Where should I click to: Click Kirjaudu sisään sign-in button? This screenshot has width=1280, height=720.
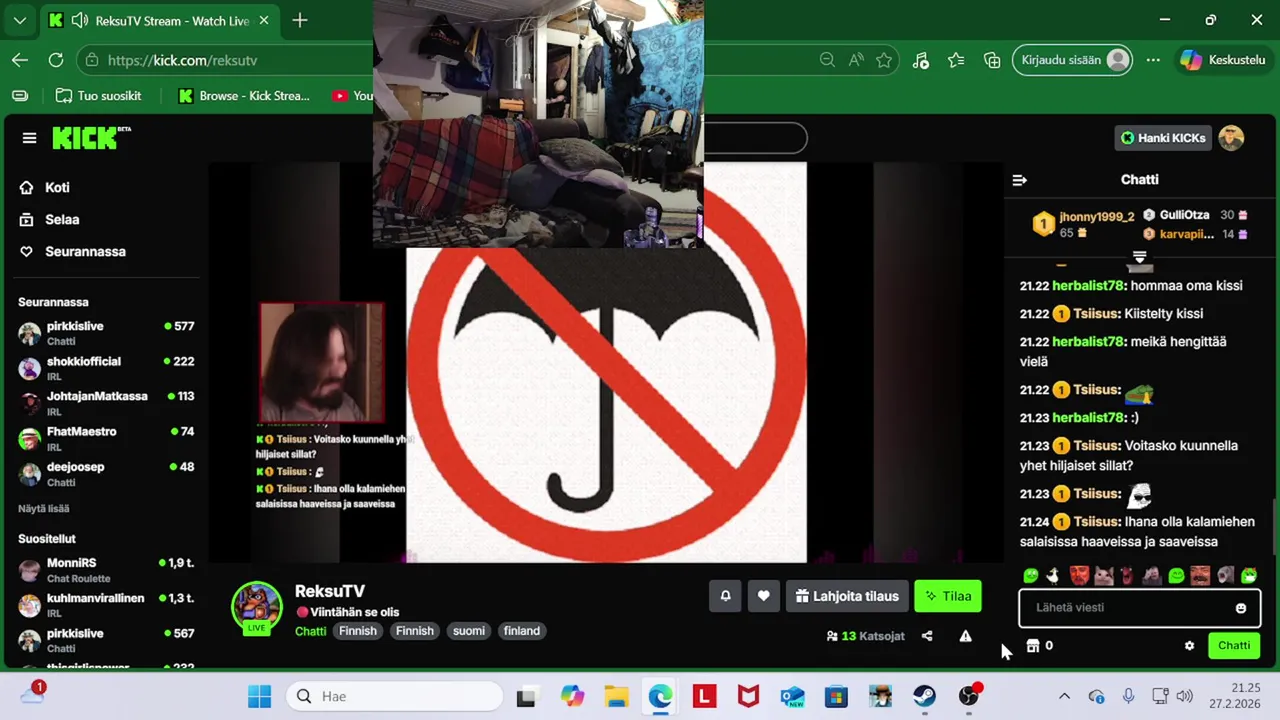(1073, 60)
